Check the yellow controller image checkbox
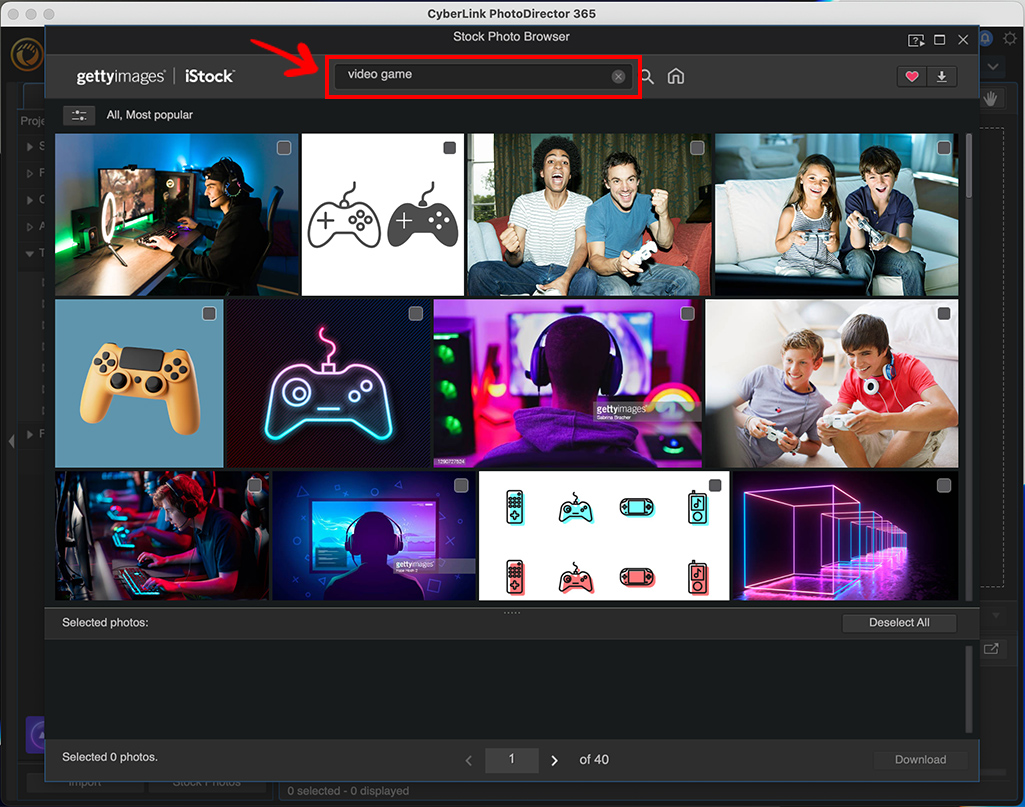 point(209,314)
